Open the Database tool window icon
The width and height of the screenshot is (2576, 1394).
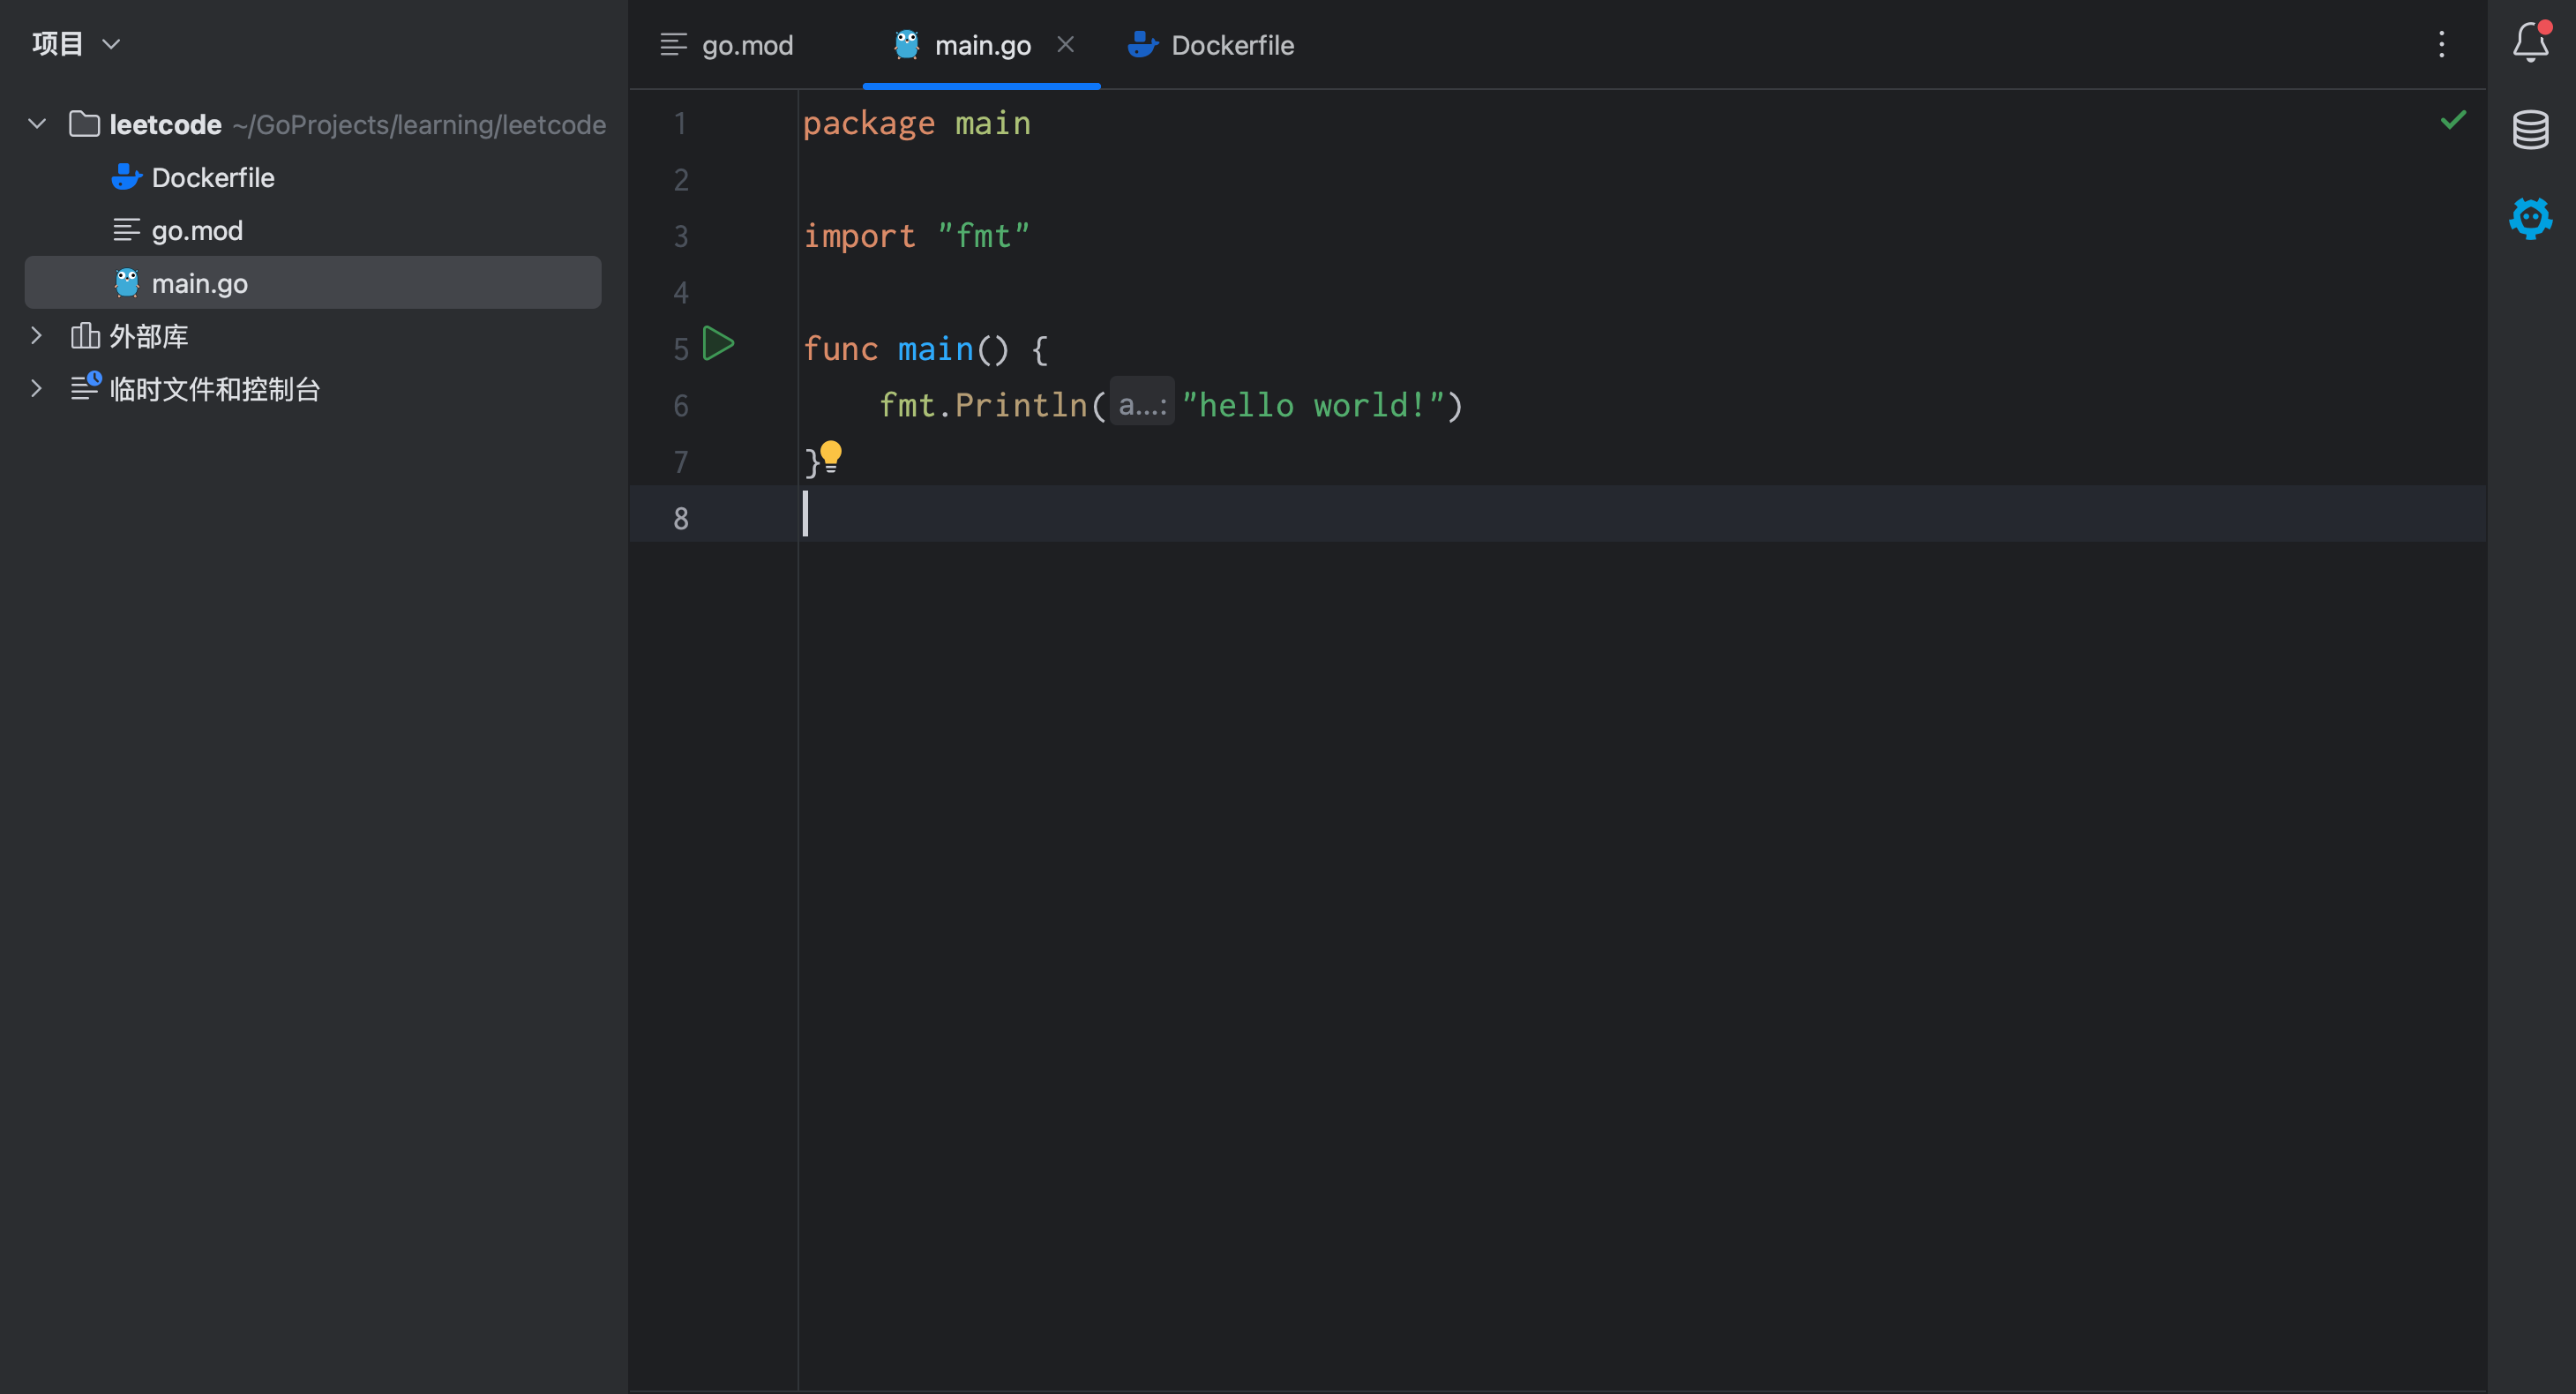pos(2529,130)
